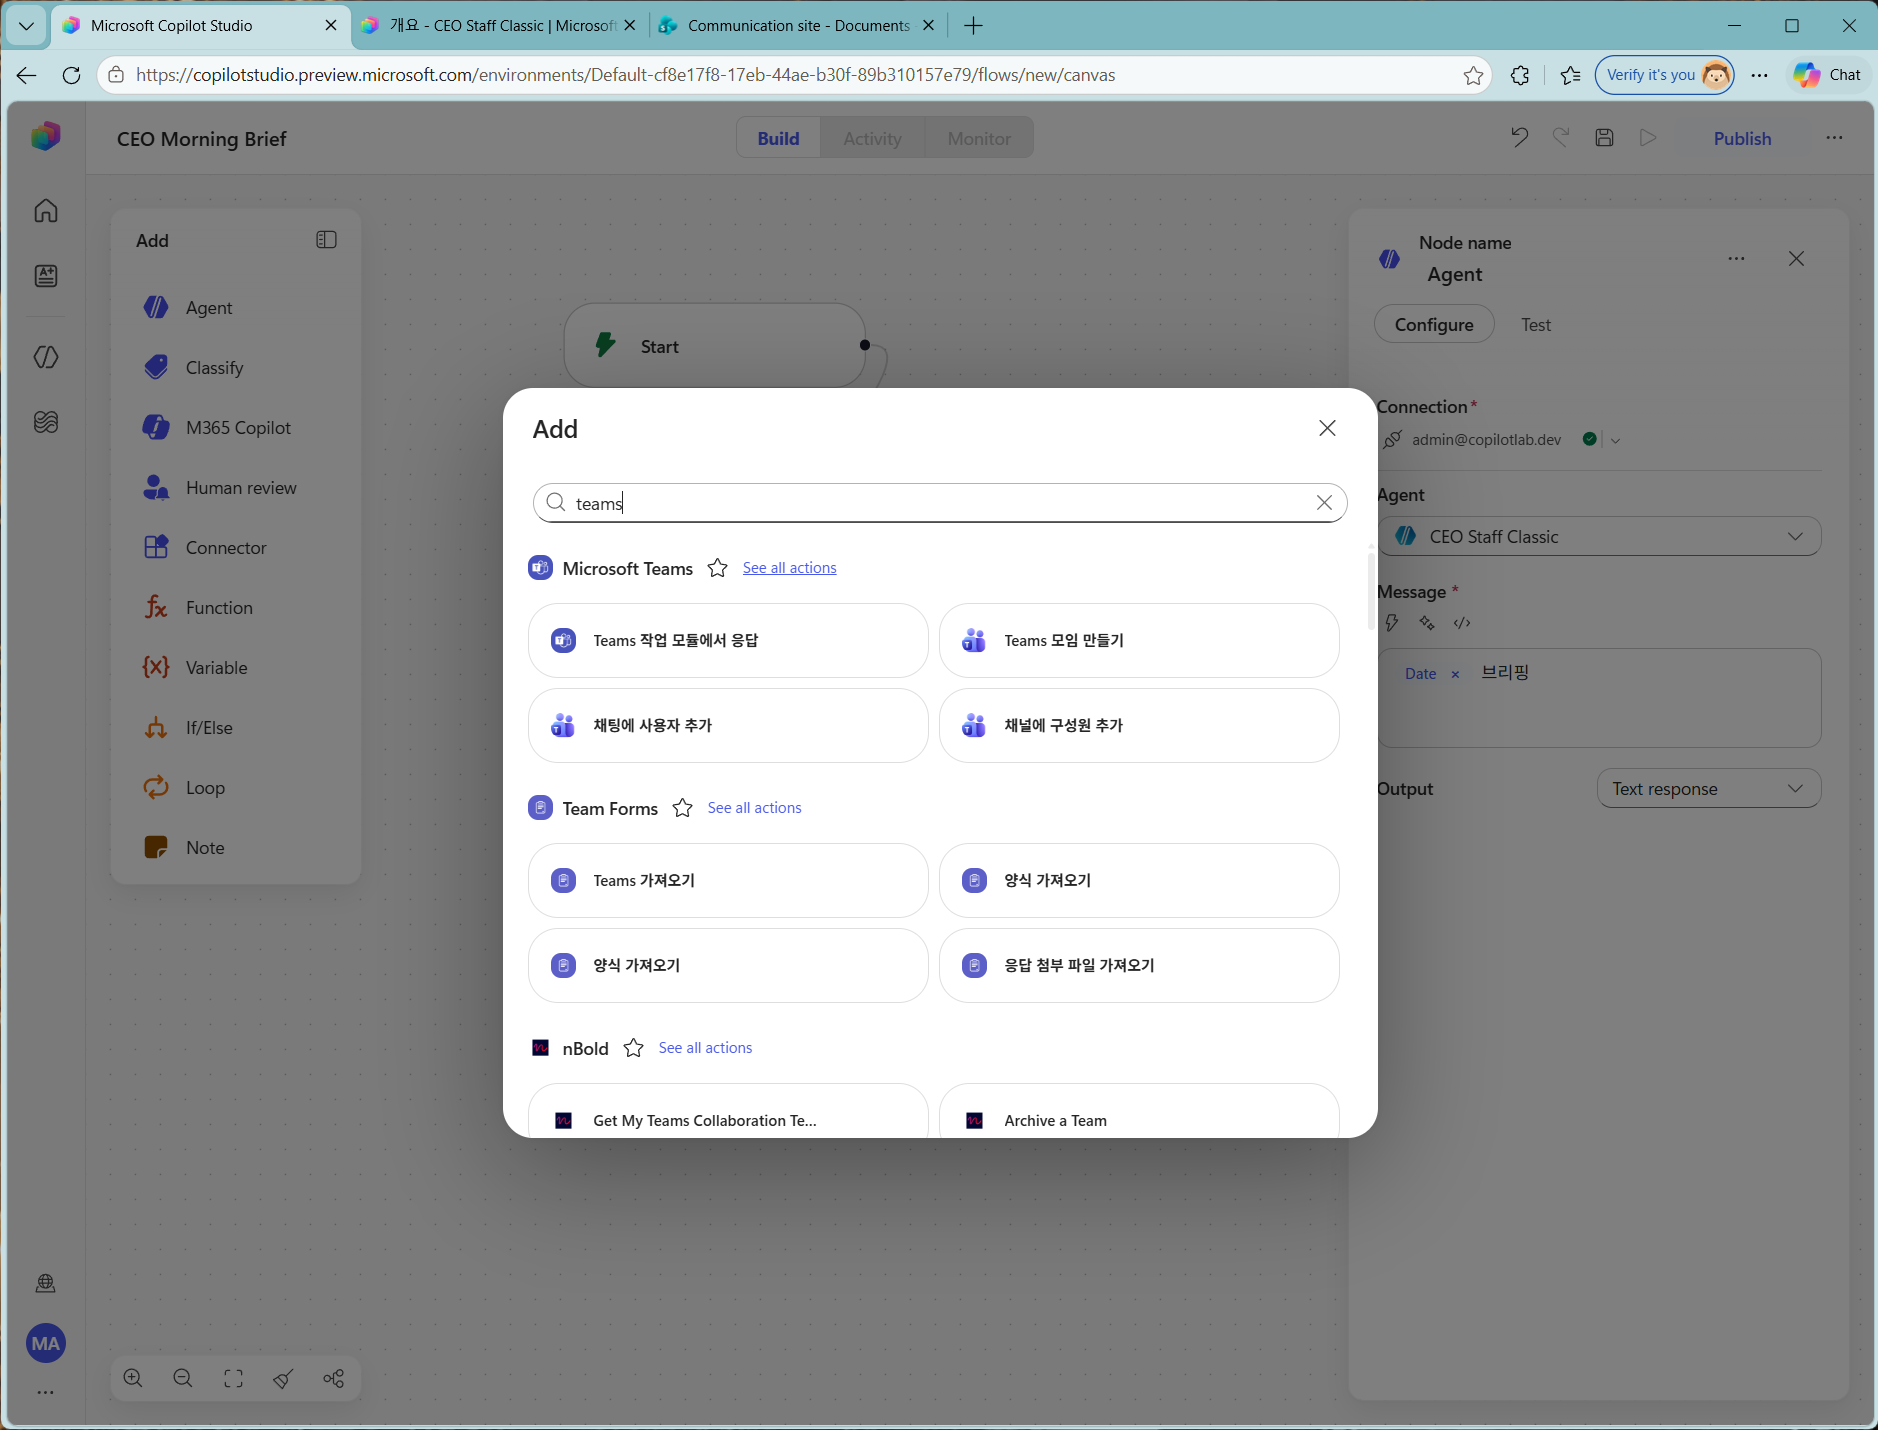
Task: Select the Start node on canvas
Action: coord(714,346)
